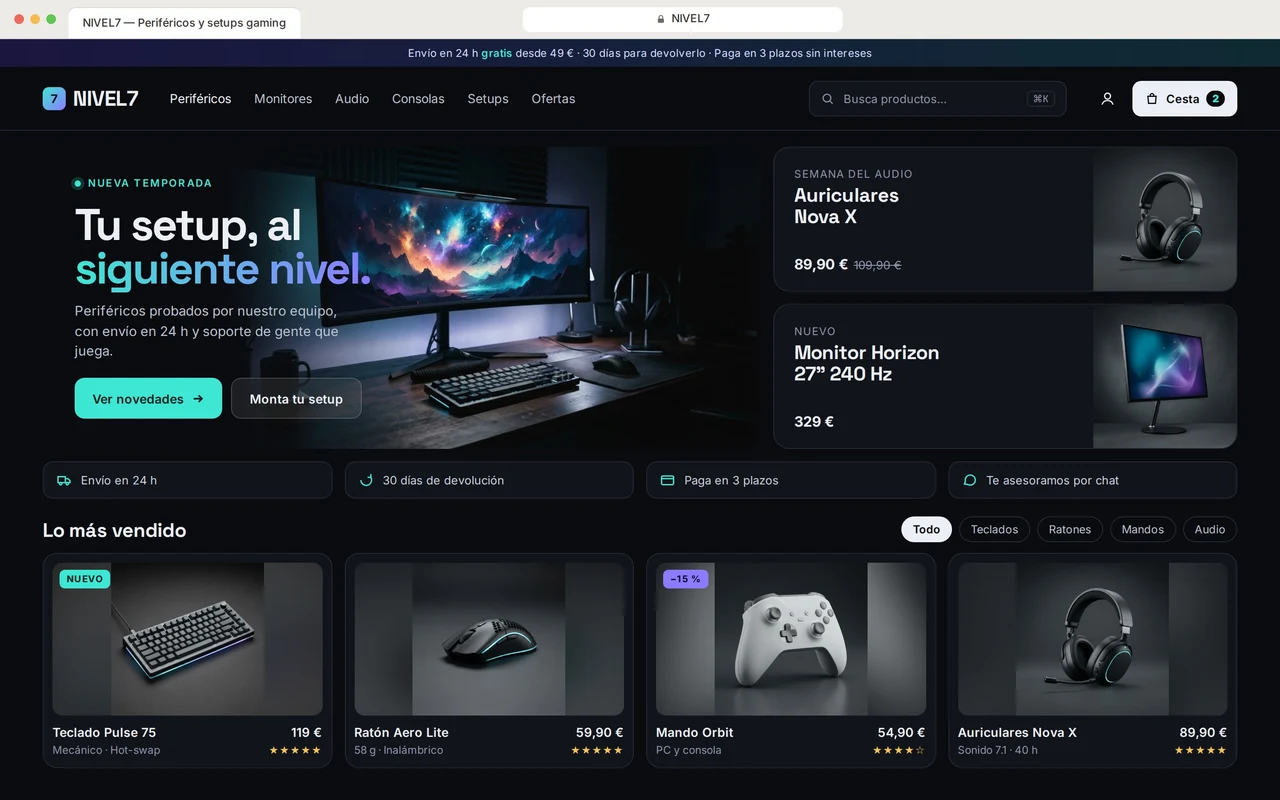
Task: Click the Ver novedades button
Action: 148,398
